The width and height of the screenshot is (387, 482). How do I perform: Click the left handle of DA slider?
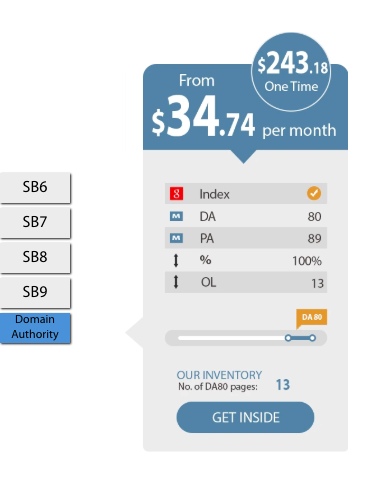[288, 338]
